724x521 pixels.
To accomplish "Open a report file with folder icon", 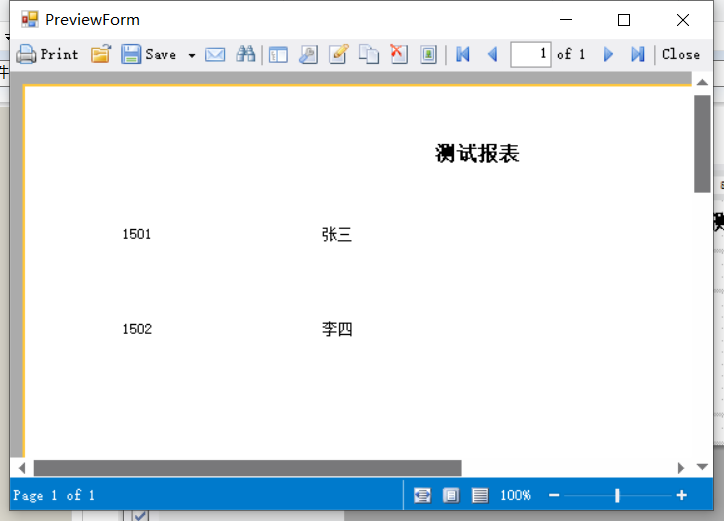I will coord(100,54).
